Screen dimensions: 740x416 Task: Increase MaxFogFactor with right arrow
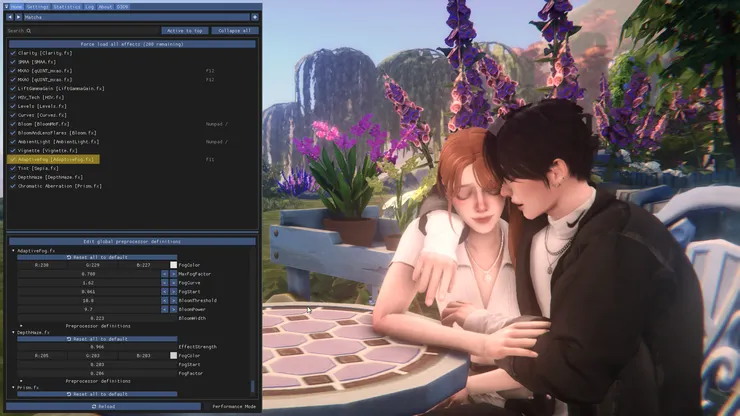pos(173,274)
